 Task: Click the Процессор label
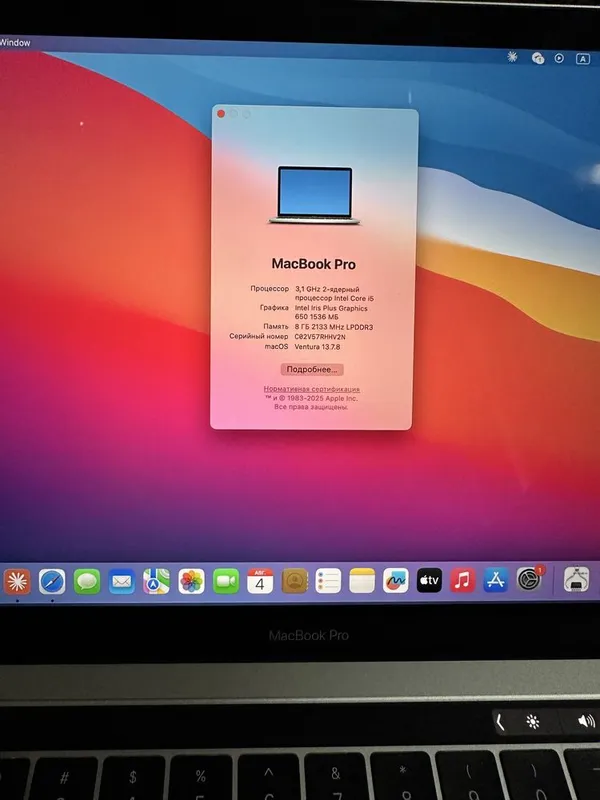(x=269, y=289)
